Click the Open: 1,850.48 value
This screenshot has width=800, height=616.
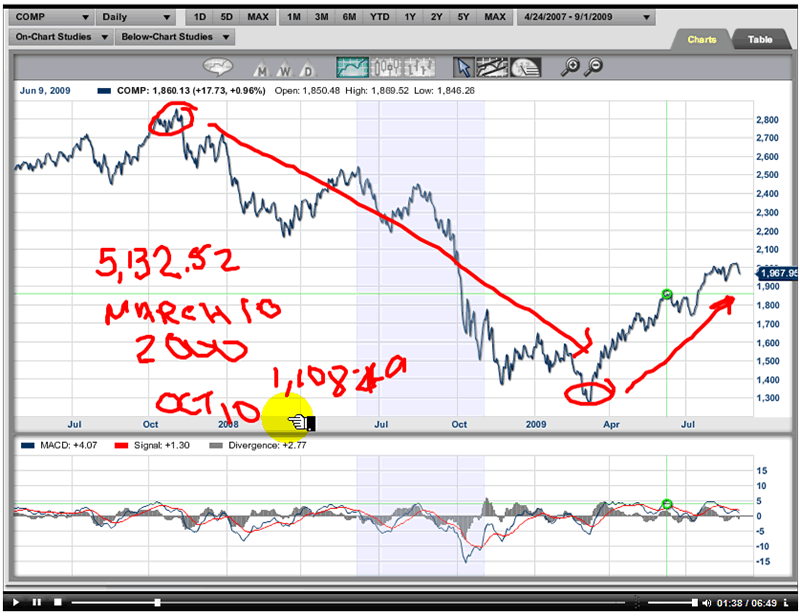coord(307,91)
